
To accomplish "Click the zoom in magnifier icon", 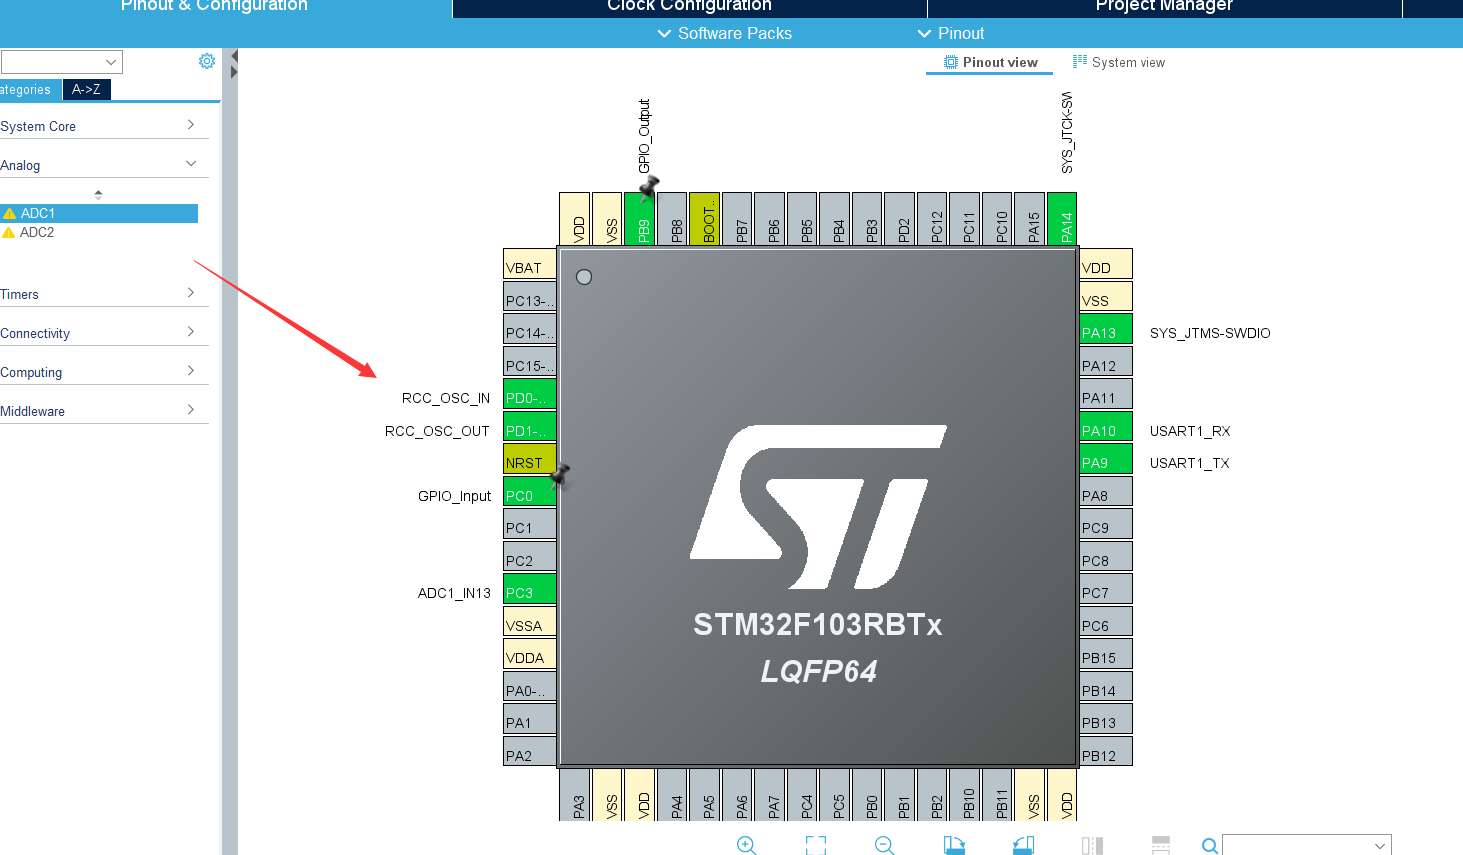I will (746, 845).
